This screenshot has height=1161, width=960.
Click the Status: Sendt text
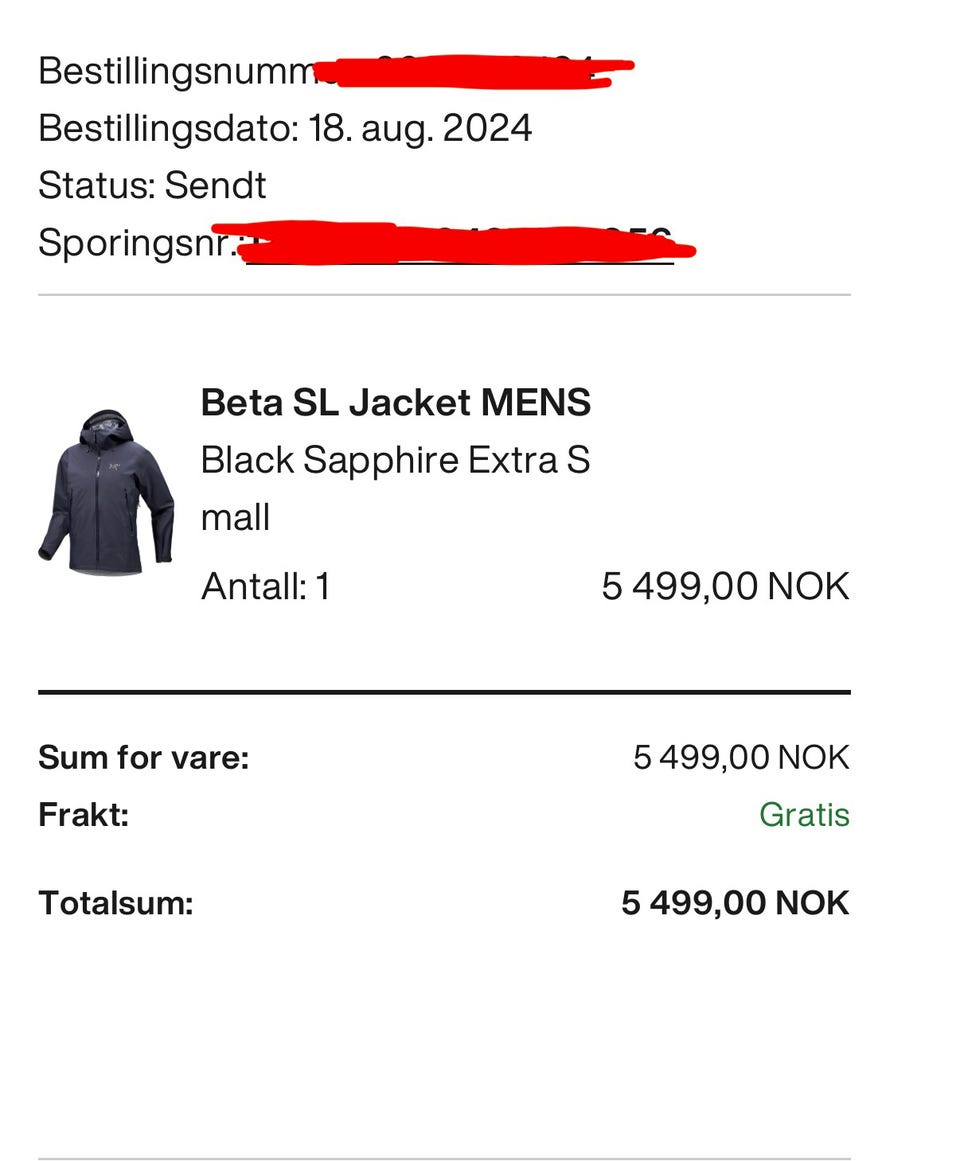tap(152, 186)
